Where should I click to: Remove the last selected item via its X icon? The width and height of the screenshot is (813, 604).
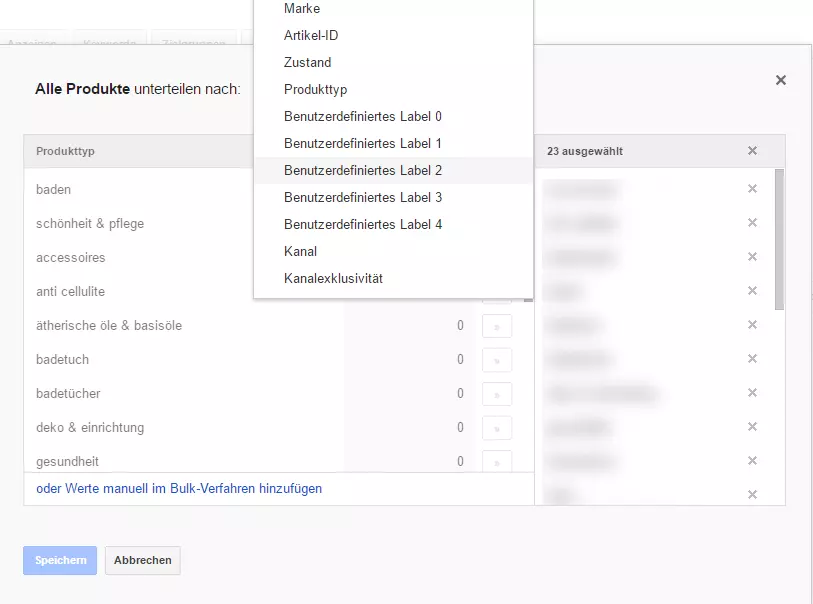click(752, 494)
